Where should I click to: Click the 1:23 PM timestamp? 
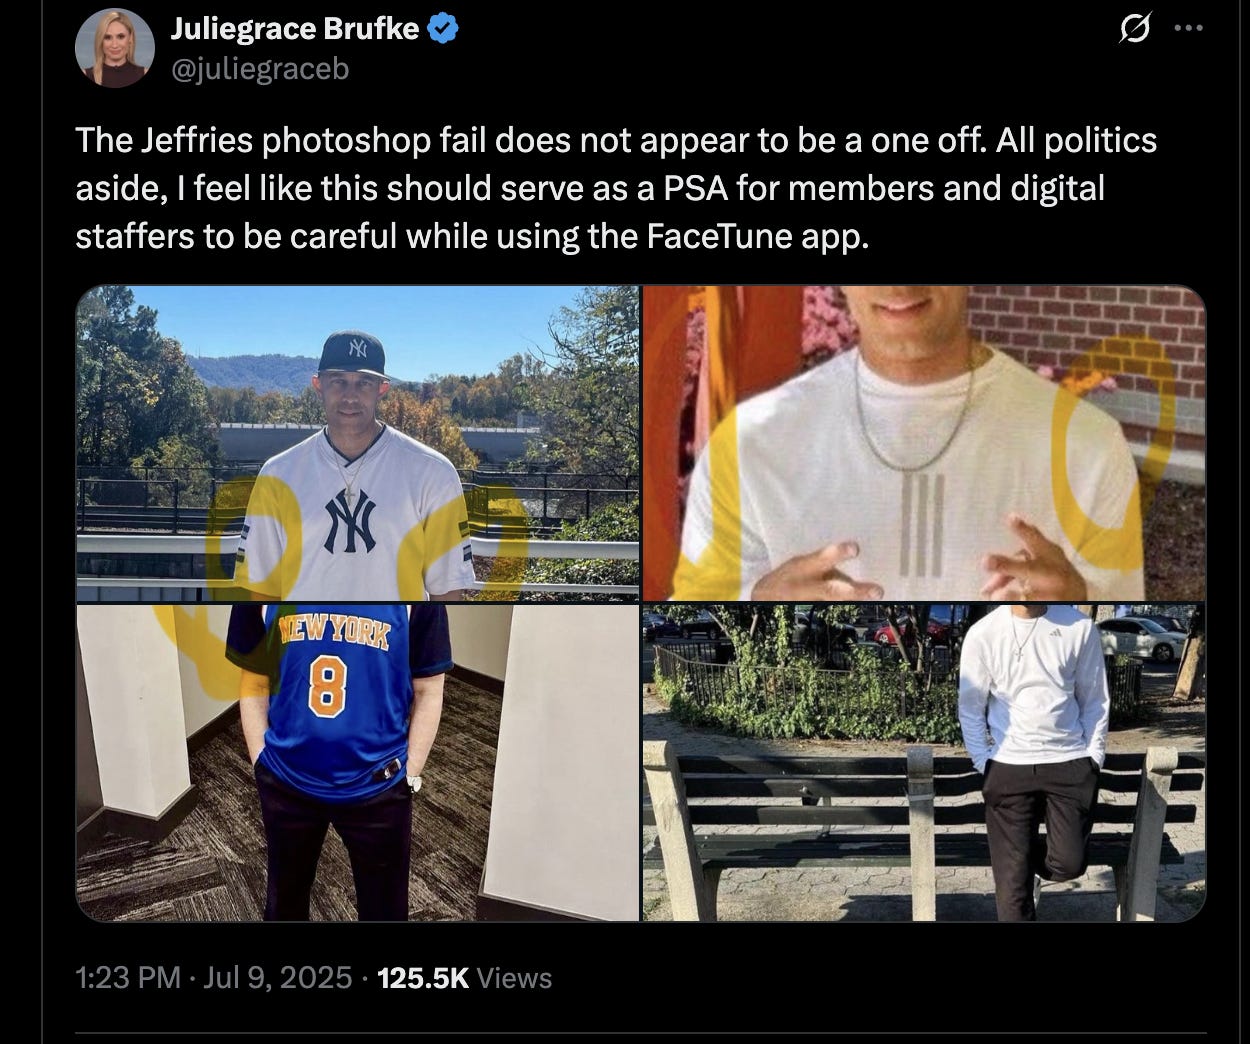point(128,977)
